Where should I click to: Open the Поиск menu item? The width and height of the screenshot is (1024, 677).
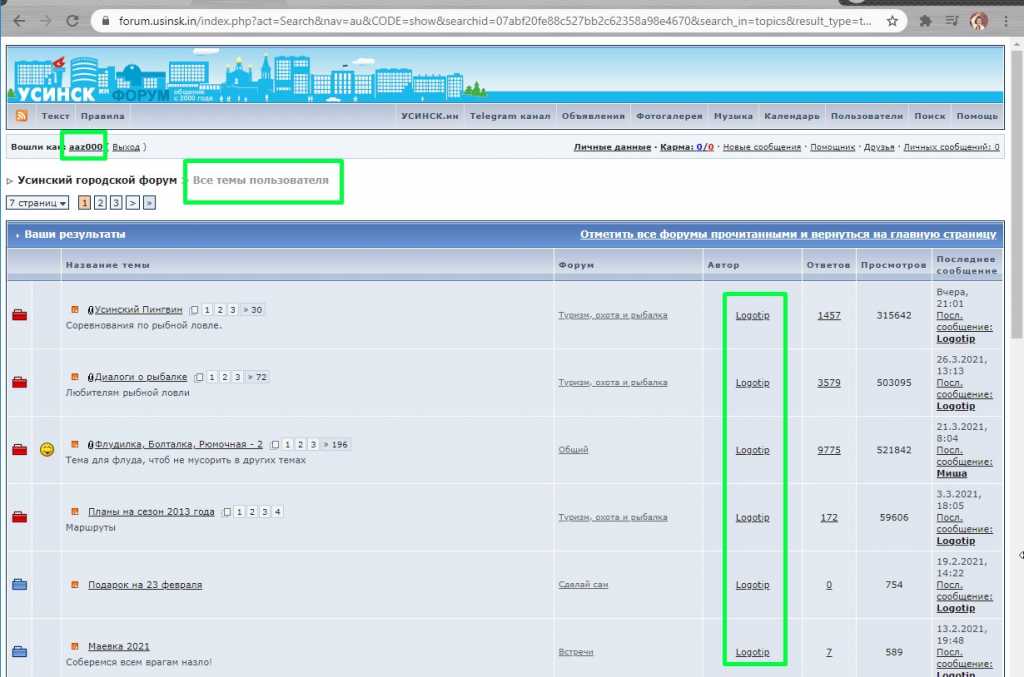(x=929, y=116)
